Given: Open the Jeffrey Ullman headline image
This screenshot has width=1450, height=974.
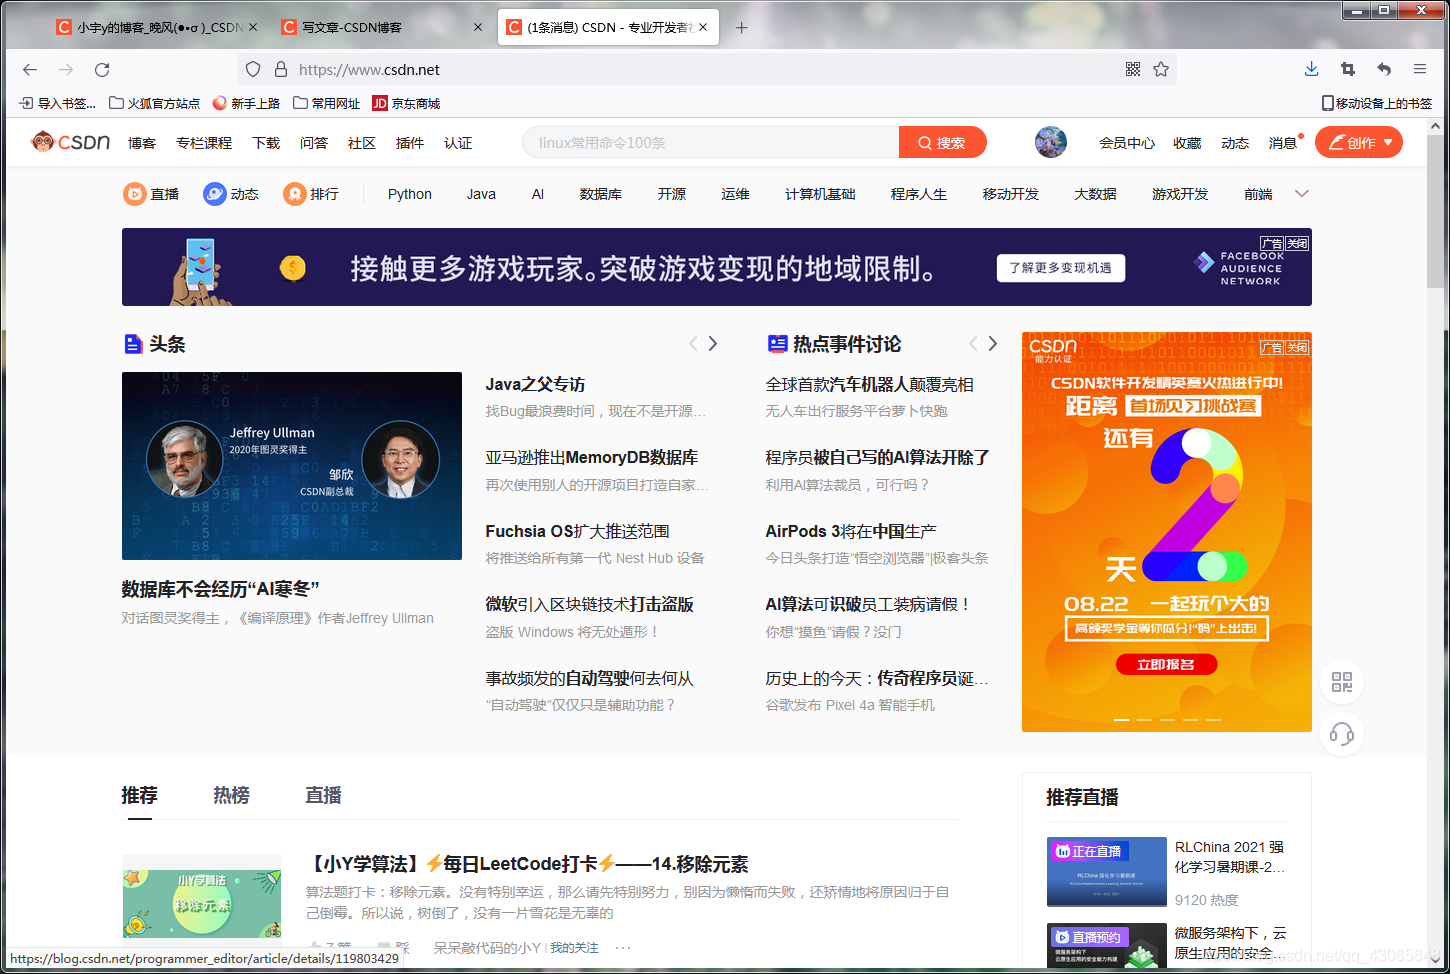Looking at the screenshot, I should [292, 466].
